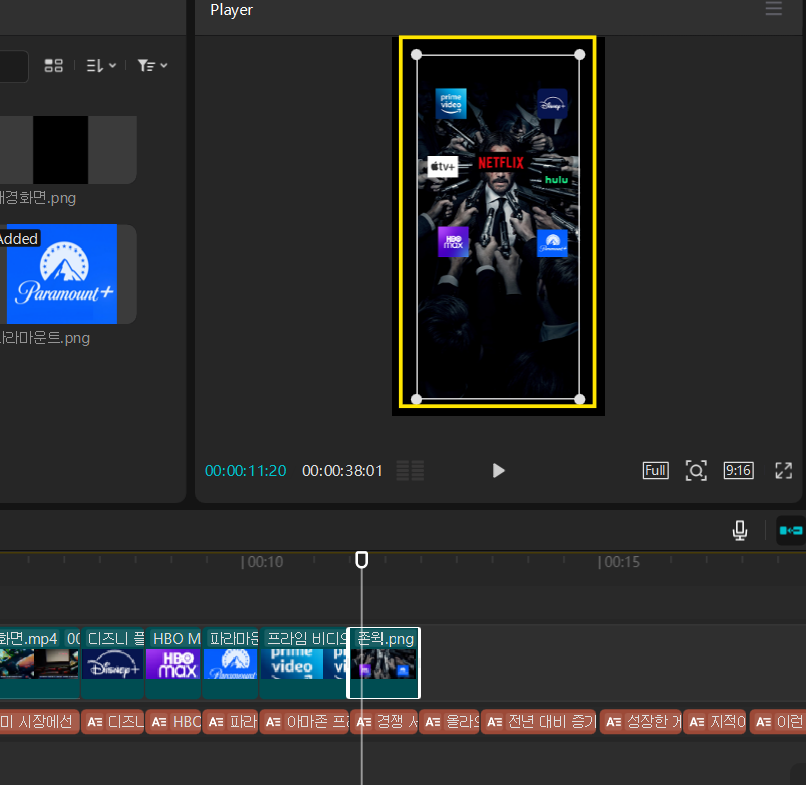
Task: Enter fullscreen preview mode
Action: tap(783, 470)
